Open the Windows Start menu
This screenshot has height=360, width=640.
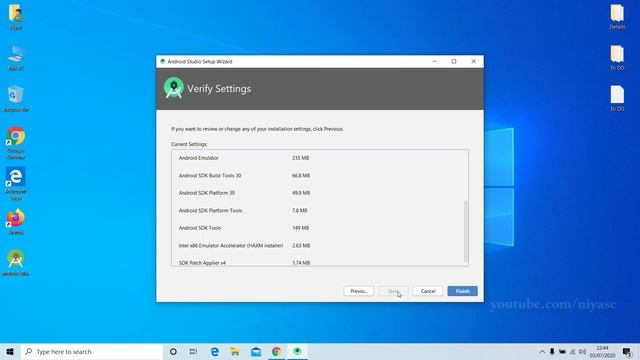[10, 351]
